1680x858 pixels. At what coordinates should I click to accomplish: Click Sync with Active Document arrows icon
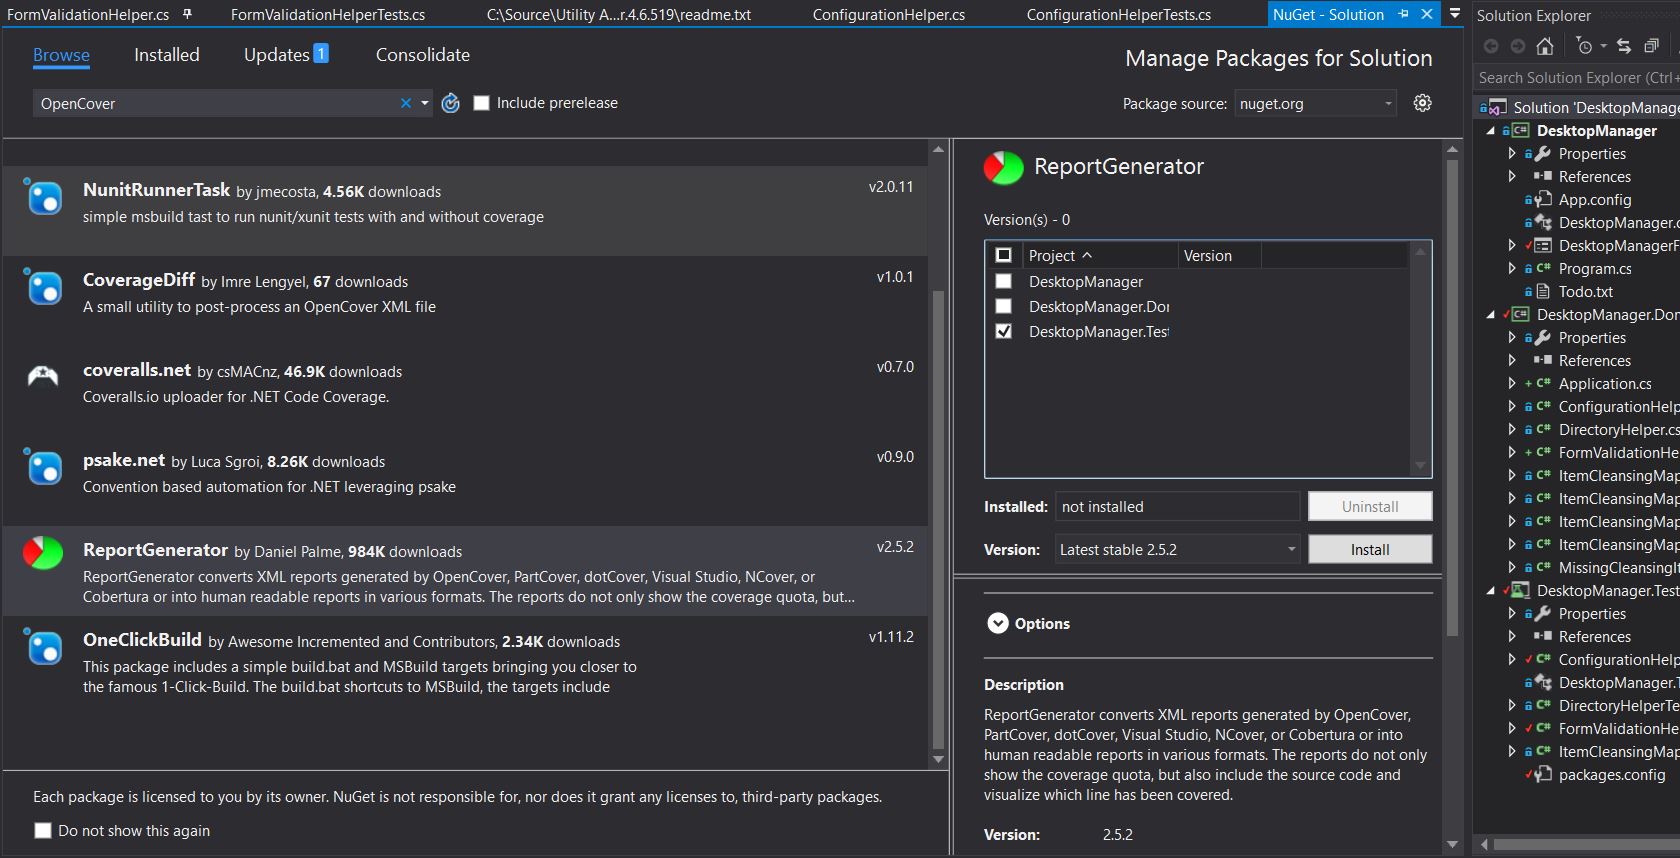tap(1624, 46)
